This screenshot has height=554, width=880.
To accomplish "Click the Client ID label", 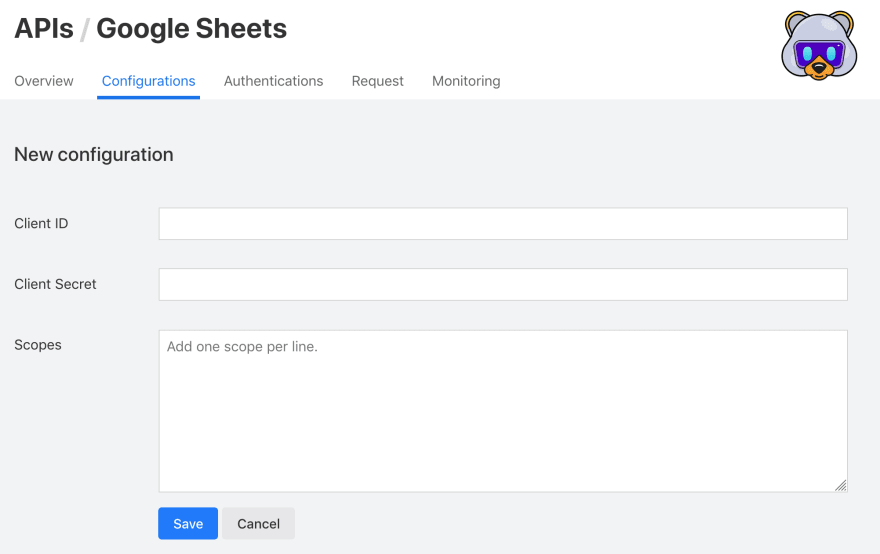I will (x=41, y=223).
